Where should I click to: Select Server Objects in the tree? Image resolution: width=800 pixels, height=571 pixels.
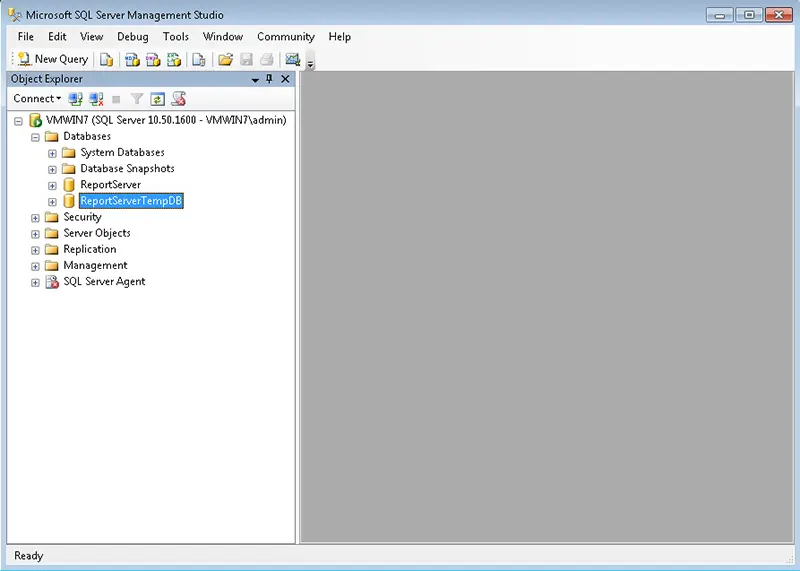point(97,233)
